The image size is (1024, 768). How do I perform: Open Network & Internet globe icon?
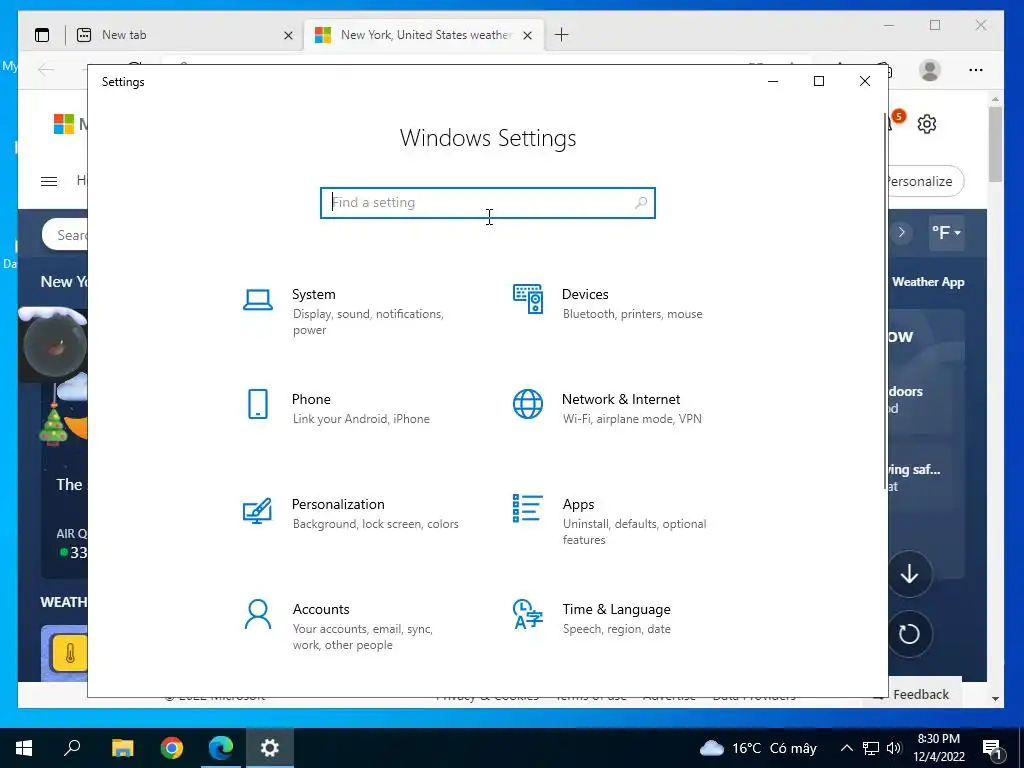(528, 404)
